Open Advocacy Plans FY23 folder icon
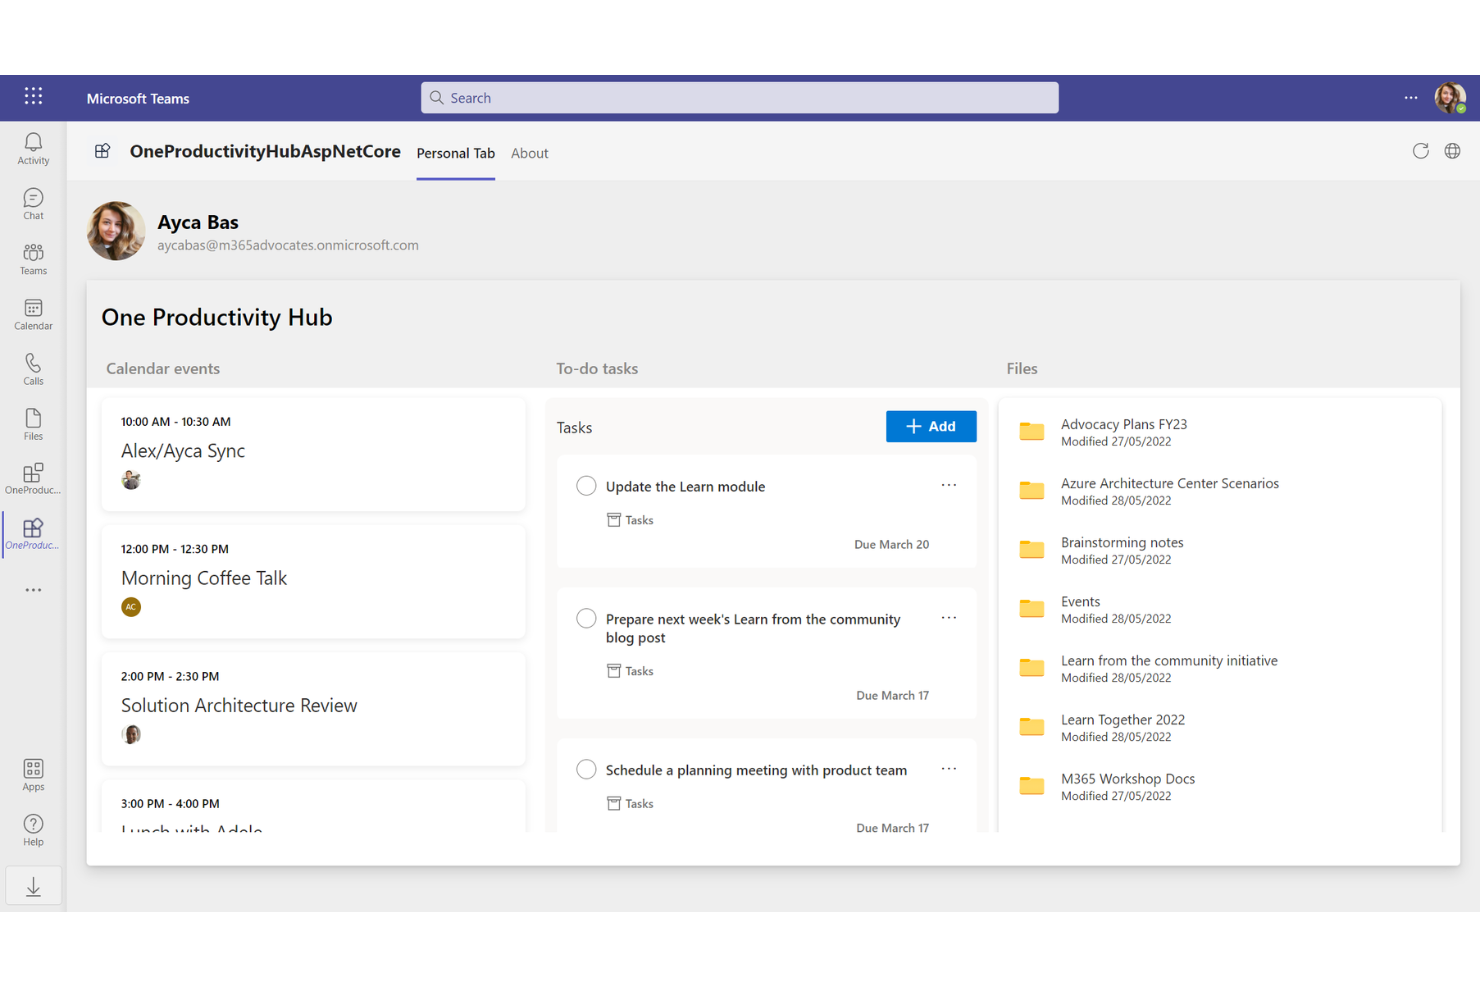Viewport: 1480px width, 987px height. (x=1032, y=431)
